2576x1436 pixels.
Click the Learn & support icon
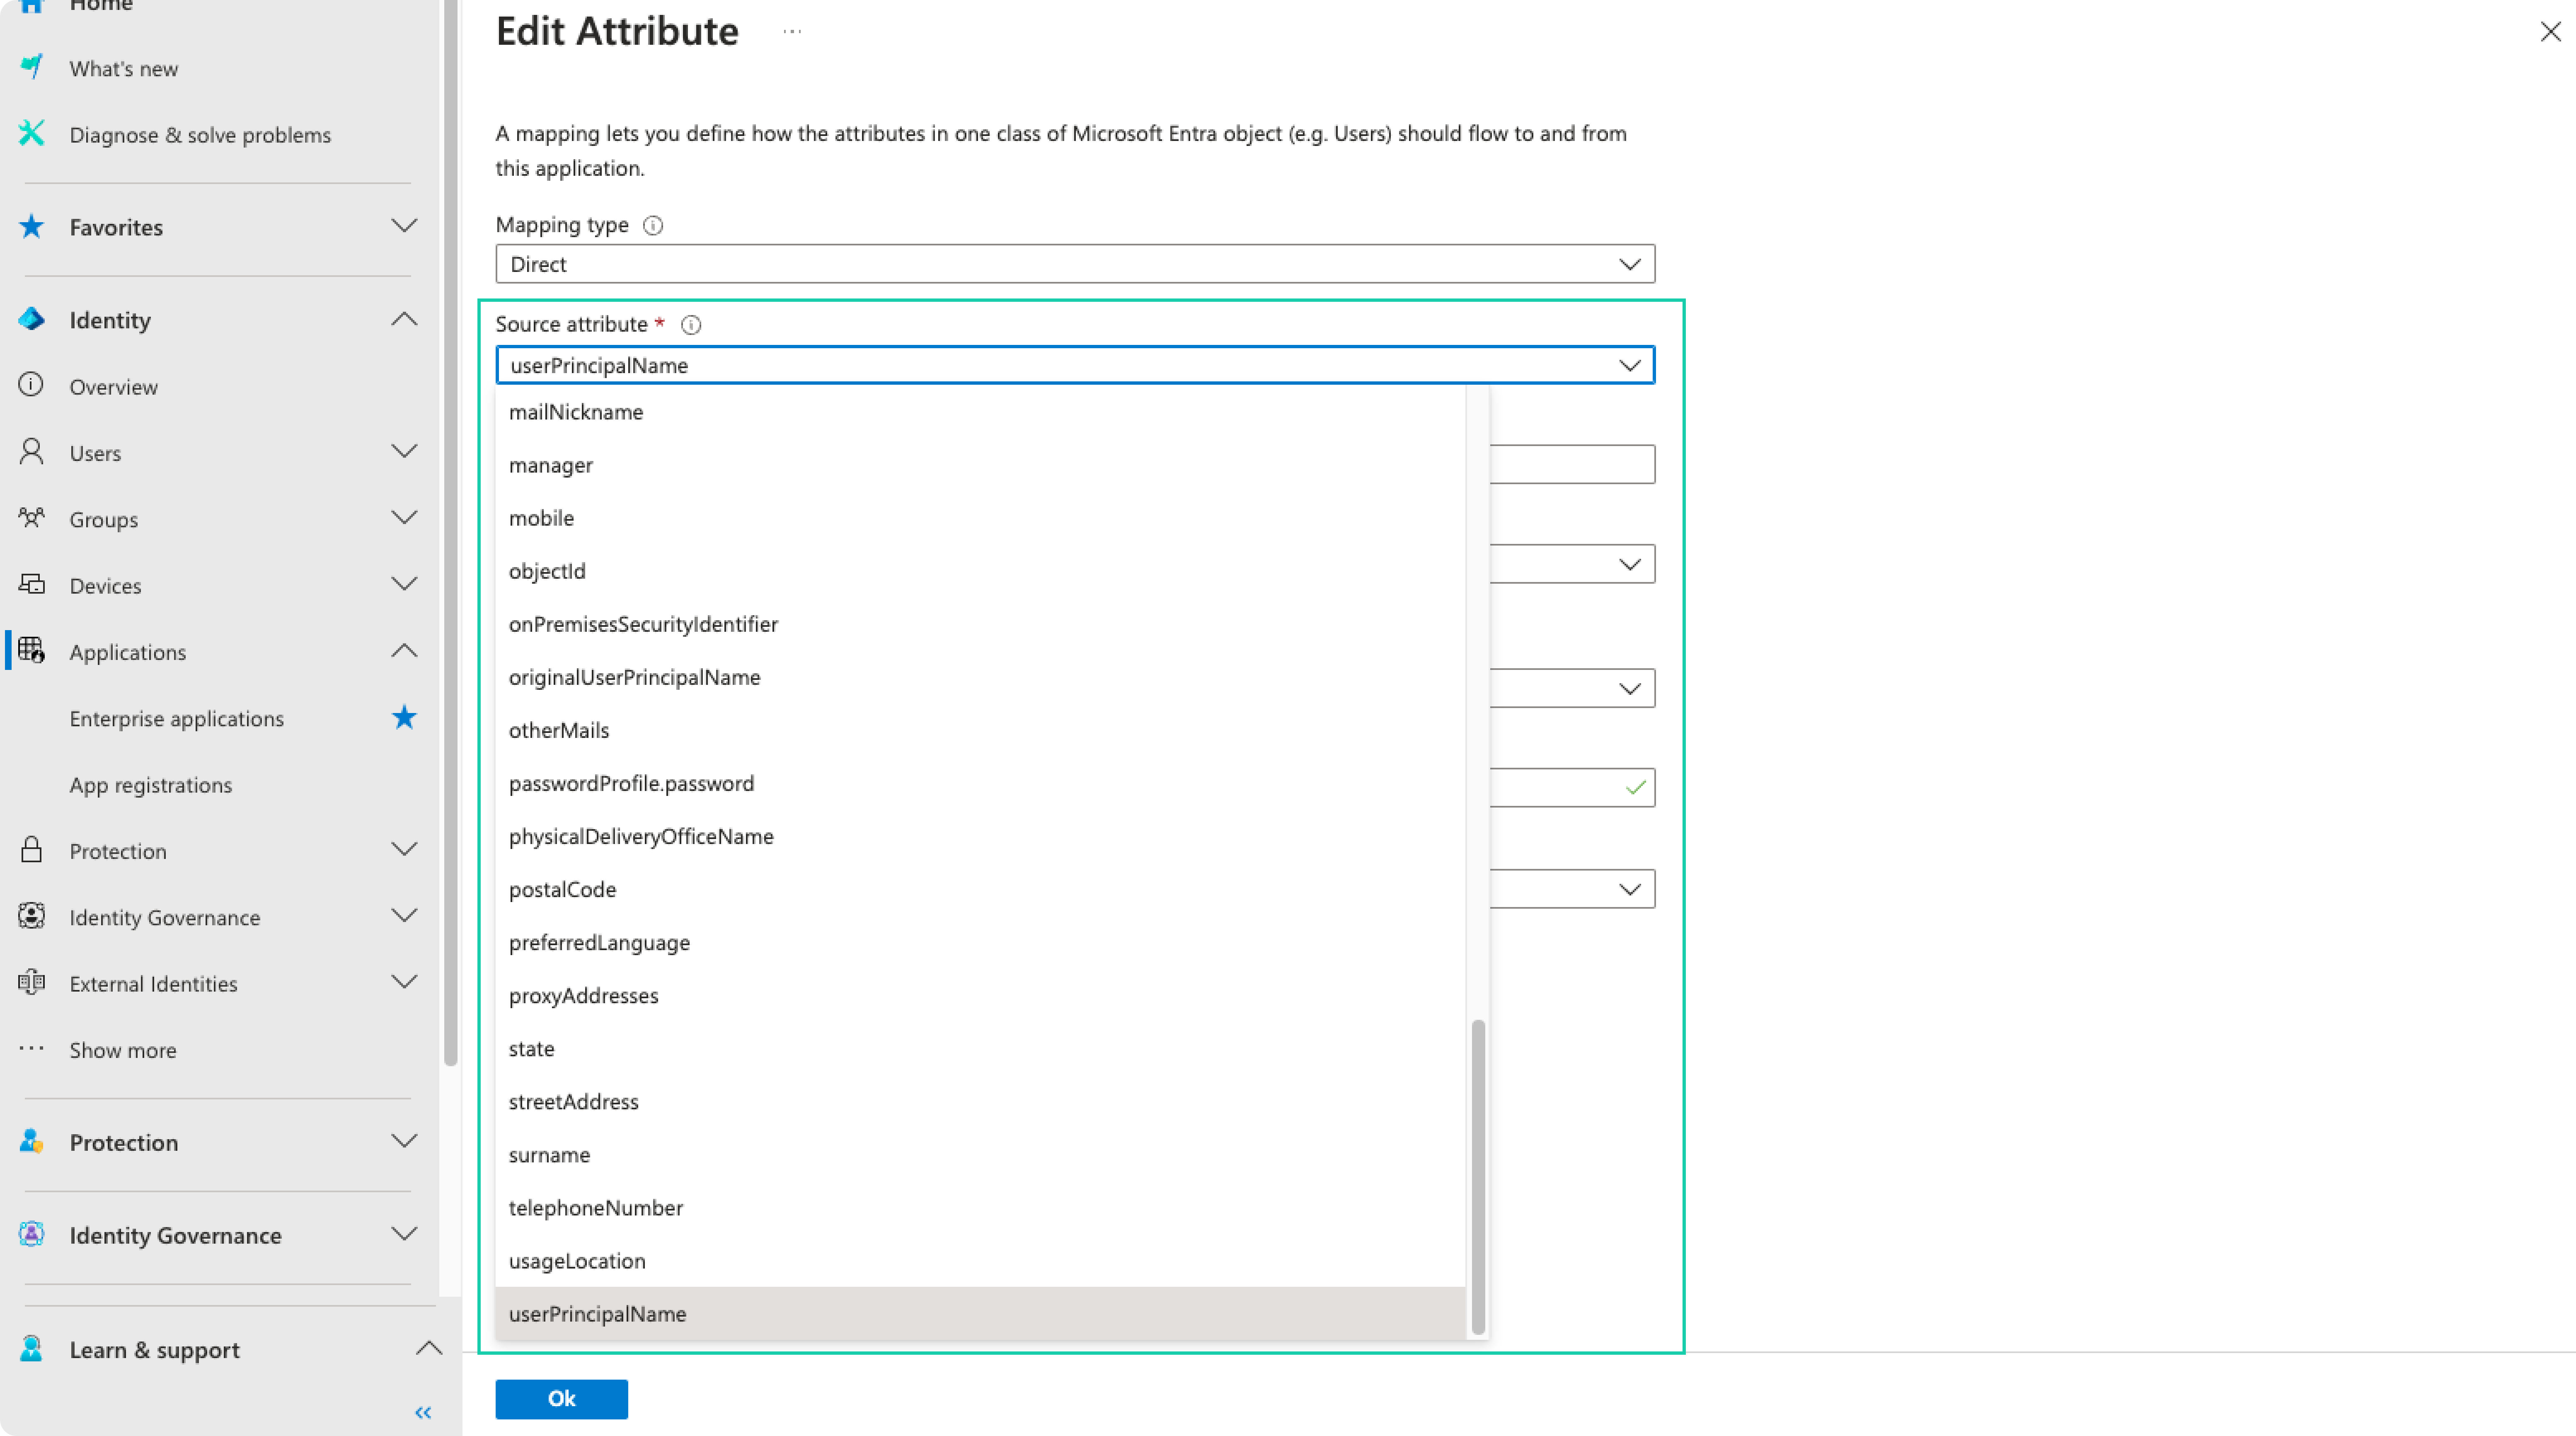32,1349
